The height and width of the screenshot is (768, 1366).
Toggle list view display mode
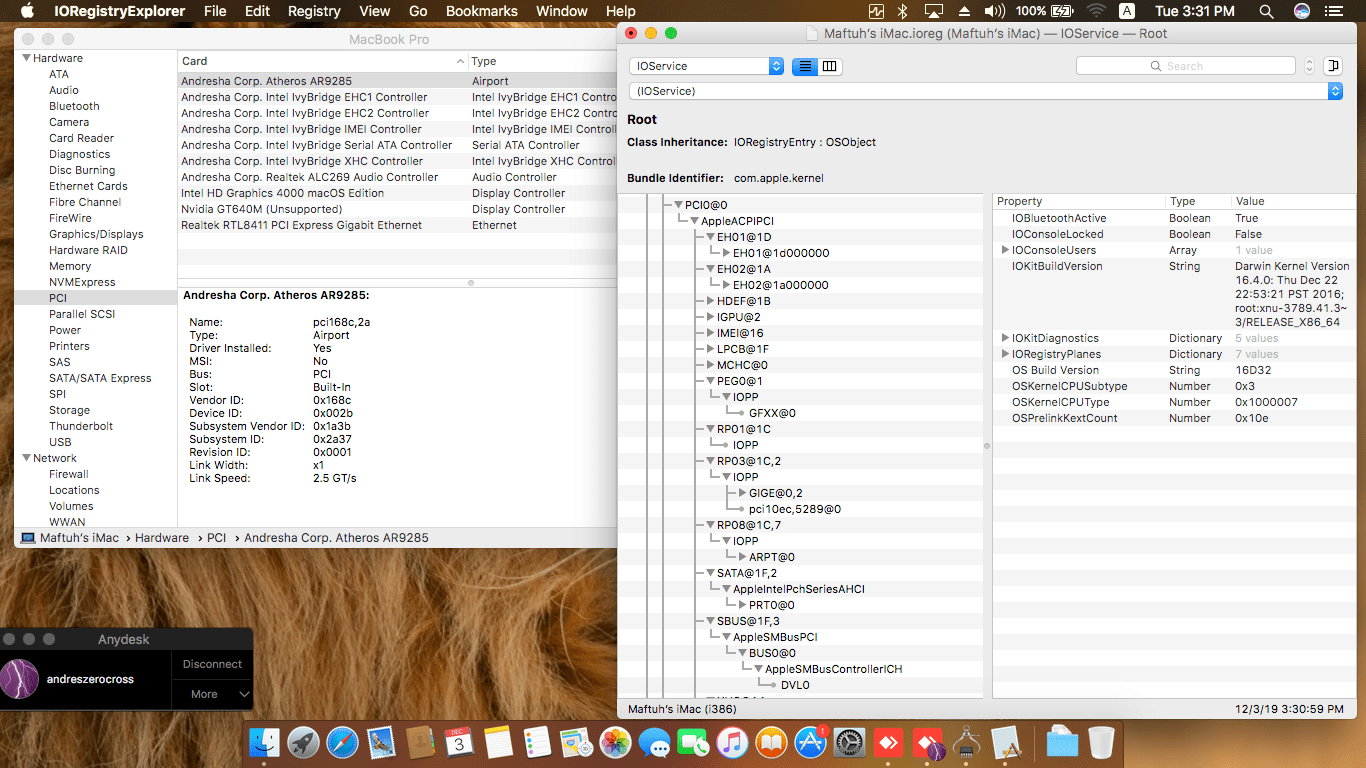[x=806, y=67]
